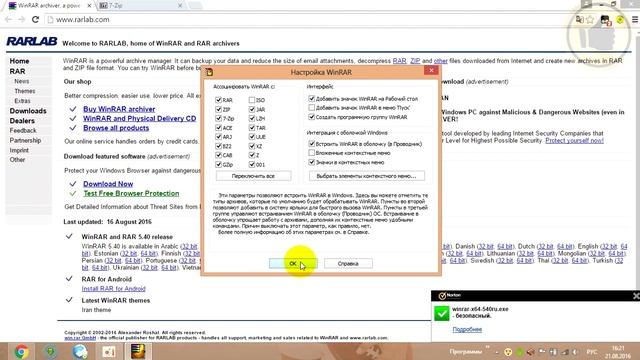This screenshot has height=360, width=640.
Task: Click 'Переключить все' button
Action: (253, 176)
